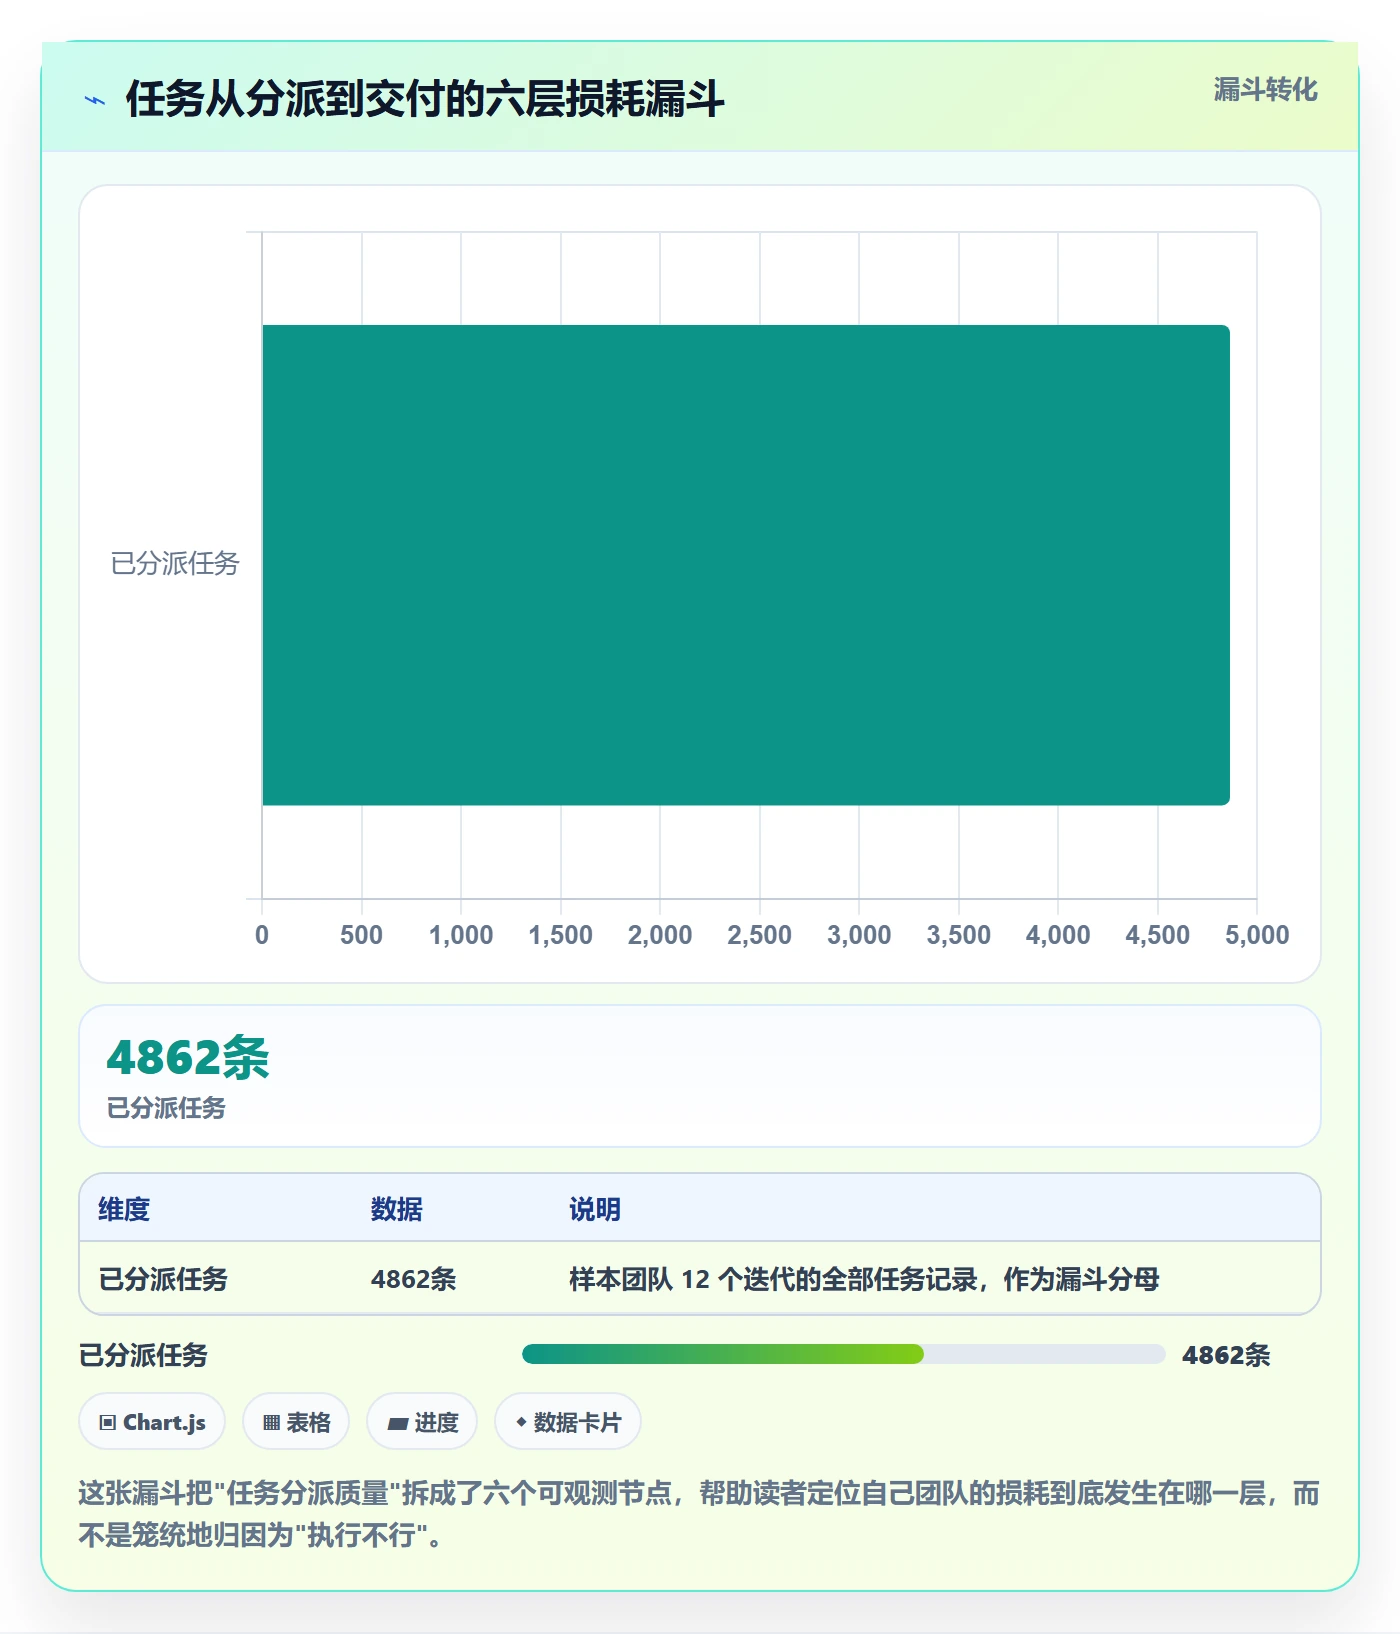Click the large 4862条 figure in the stat card
1400x1634 pixels.
[188, 1057]
